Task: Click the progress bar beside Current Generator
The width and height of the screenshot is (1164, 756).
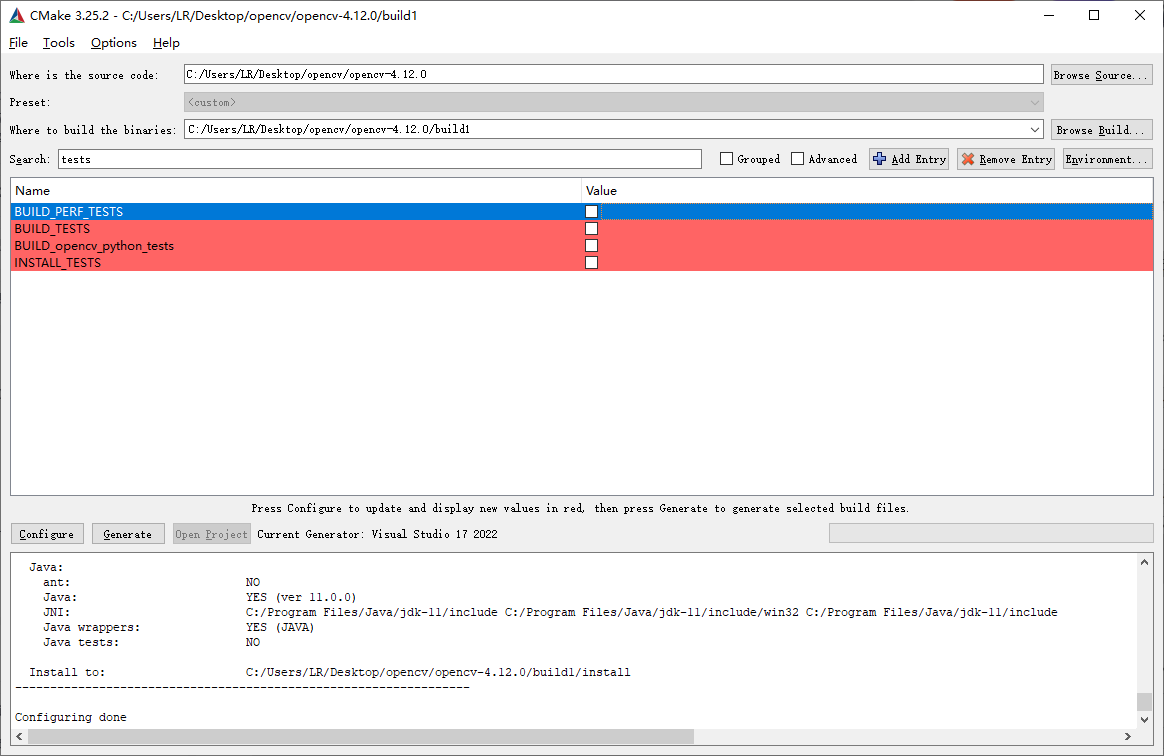Action: coord(991,533)
